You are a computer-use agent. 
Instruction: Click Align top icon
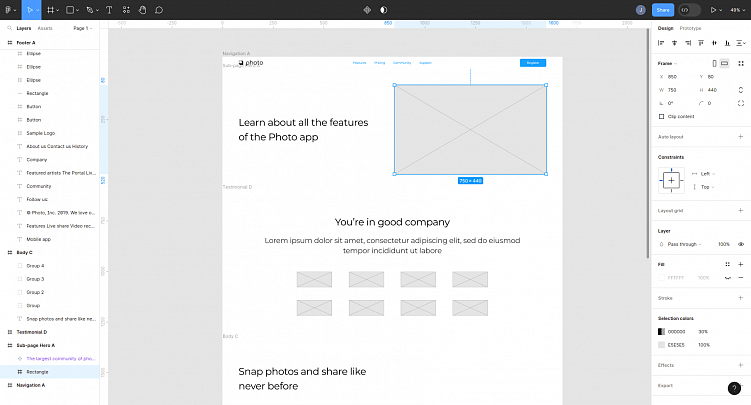701,43
